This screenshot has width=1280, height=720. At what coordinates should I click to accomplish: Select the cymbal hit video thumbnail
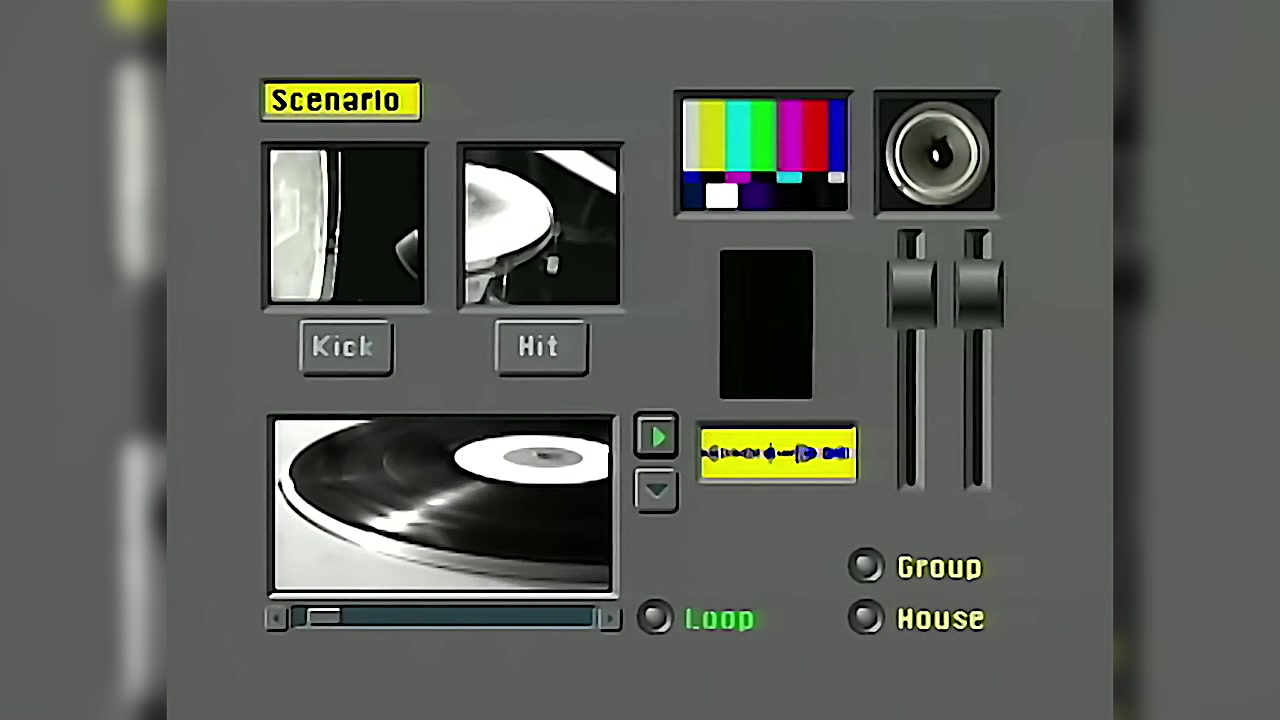pyautogui.click(x=541, y=226)
